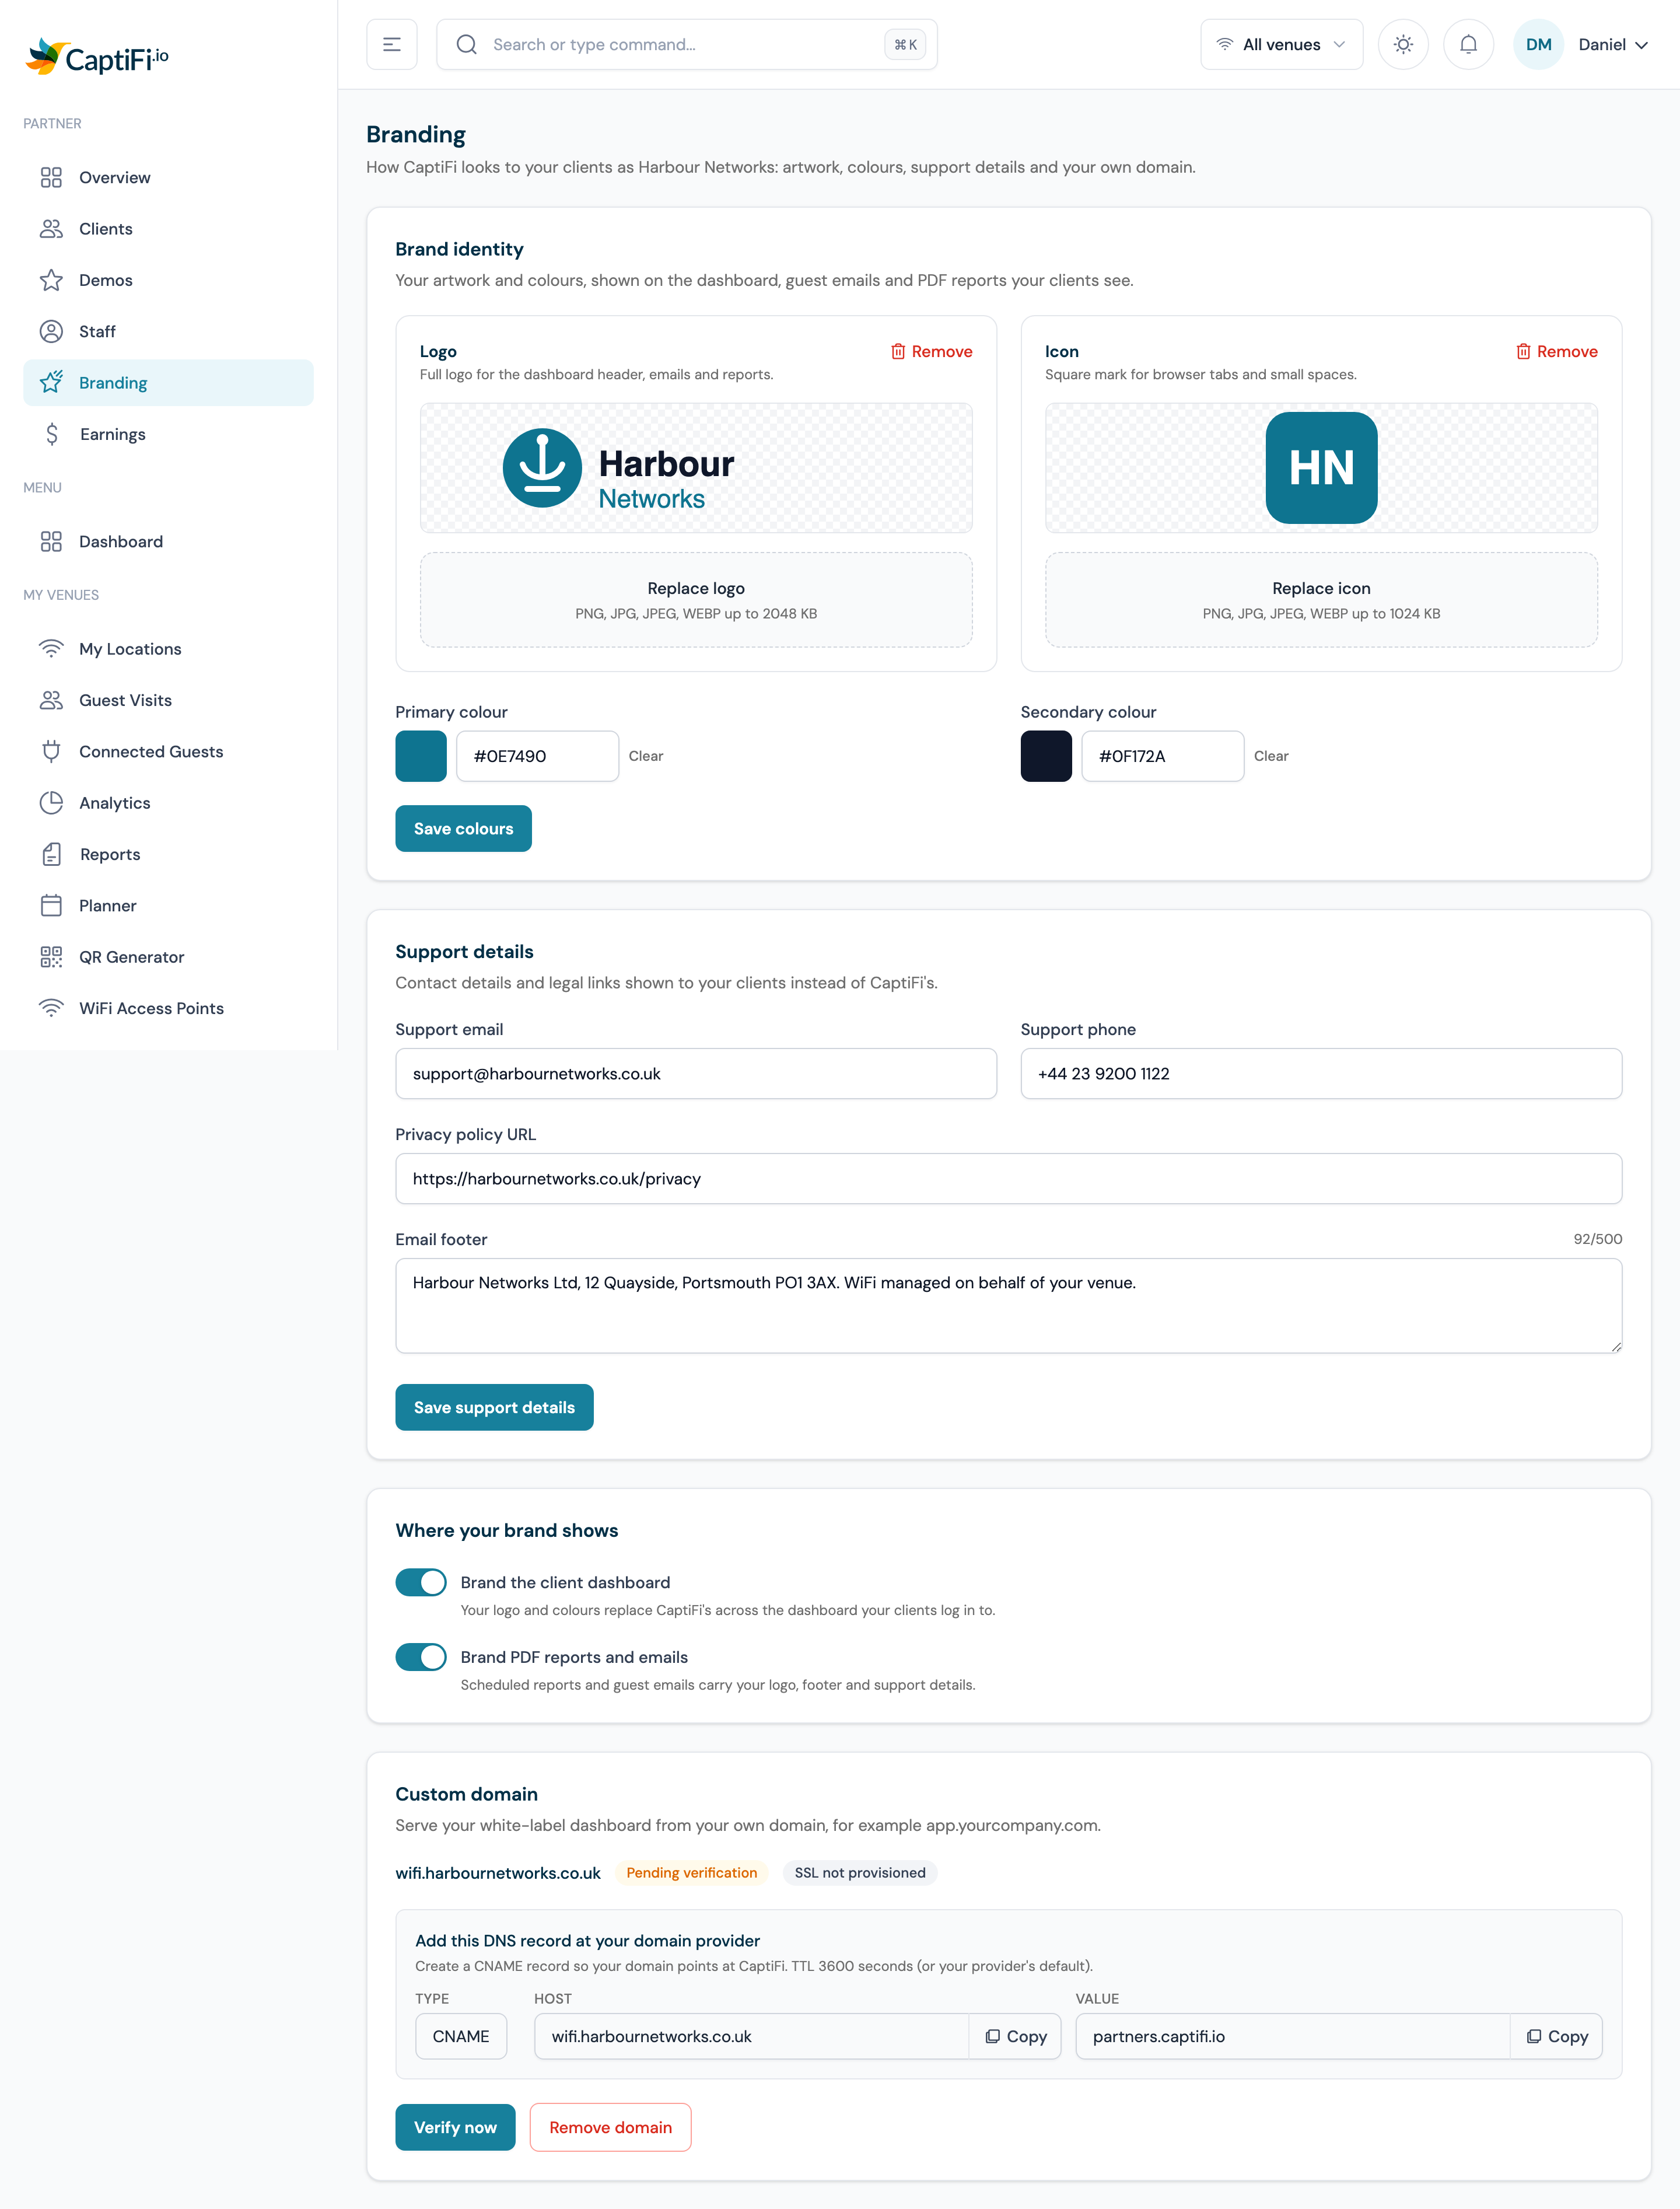1680x2209 pixels.
Task: Clear the primary colour
Action: pyautogui.click(x=646, y=756)
